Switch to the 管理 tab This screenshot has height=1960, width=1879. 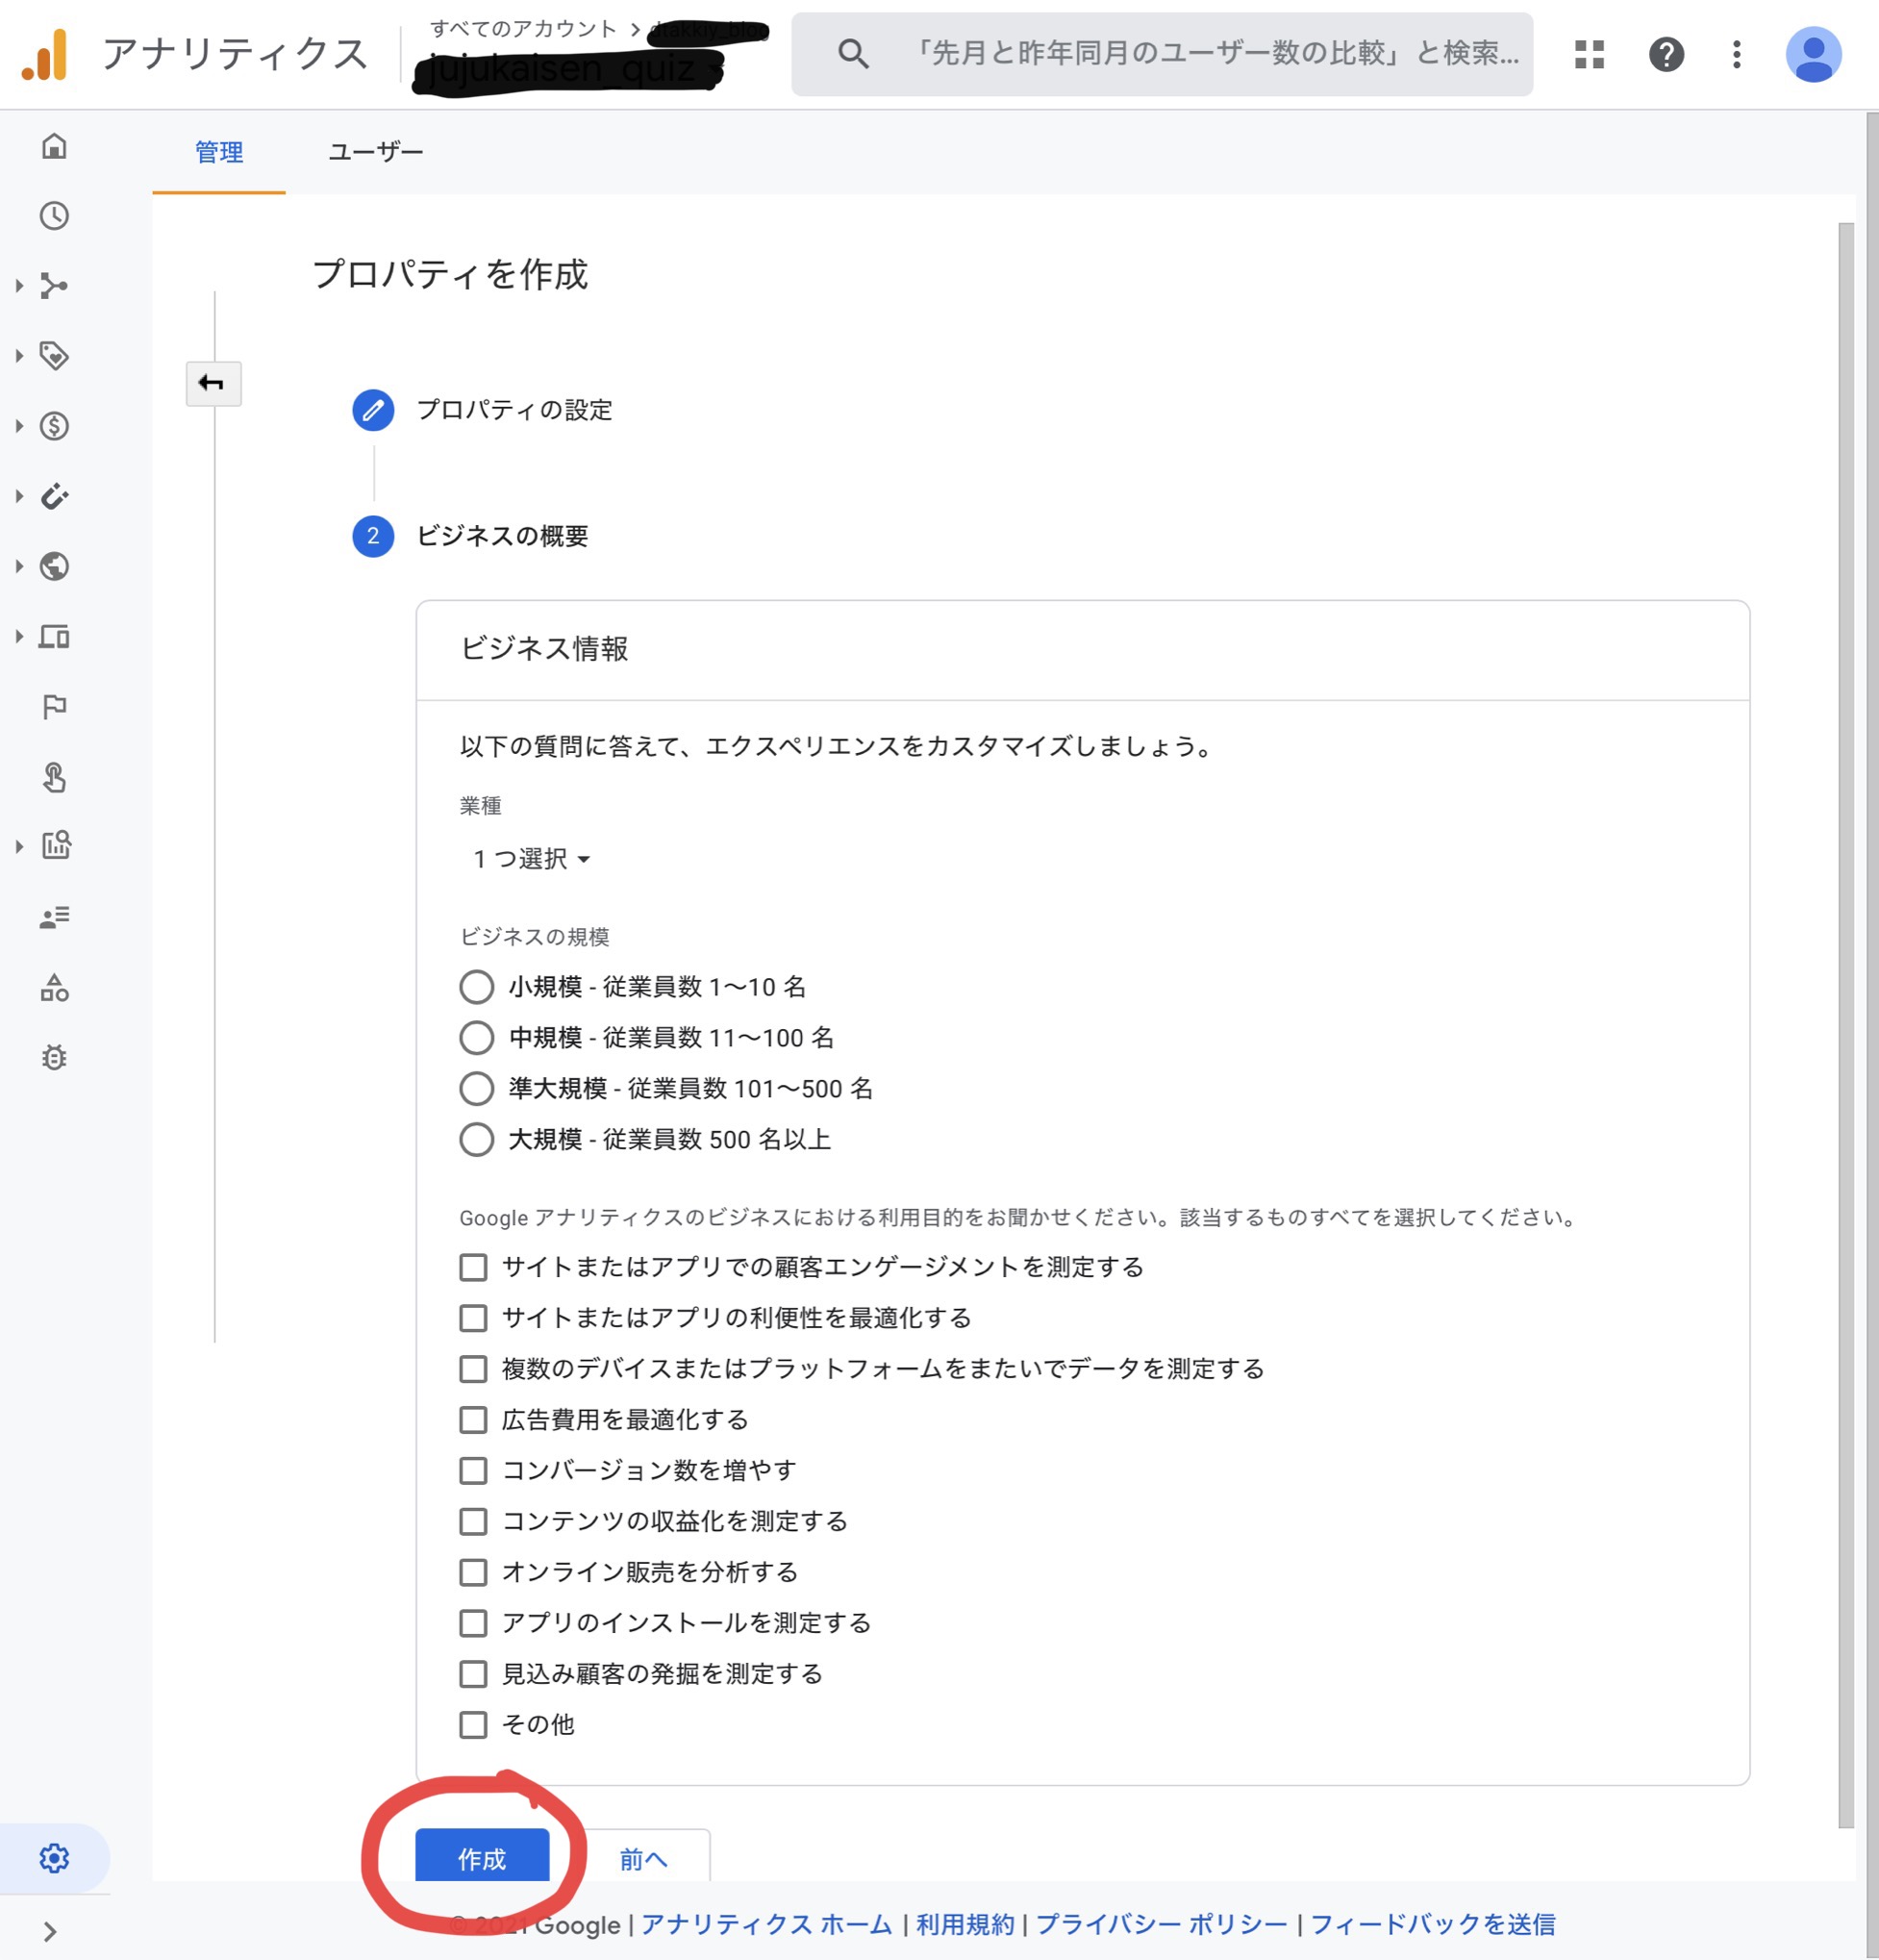click(219, 152)
